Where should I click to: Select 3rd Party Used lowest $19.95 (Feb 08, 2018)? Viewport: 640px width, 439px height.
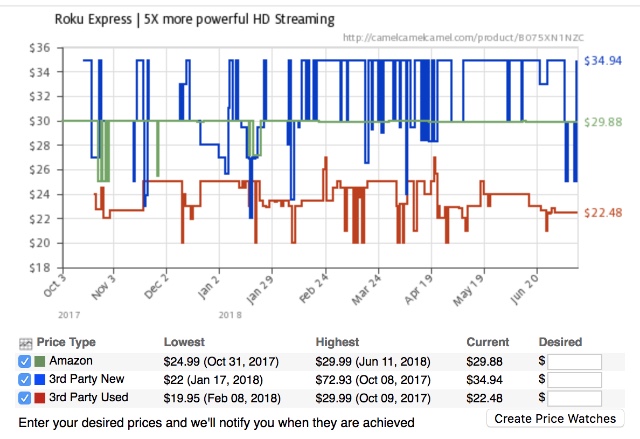[222, 398]
